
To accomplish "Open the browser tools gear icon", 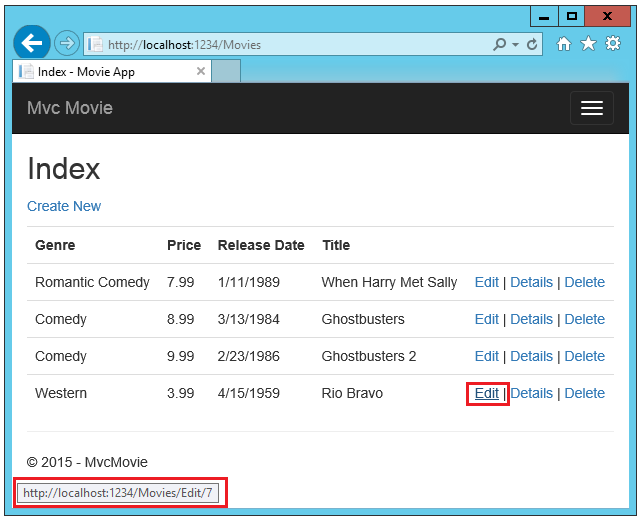I will [x=613, y=43].
